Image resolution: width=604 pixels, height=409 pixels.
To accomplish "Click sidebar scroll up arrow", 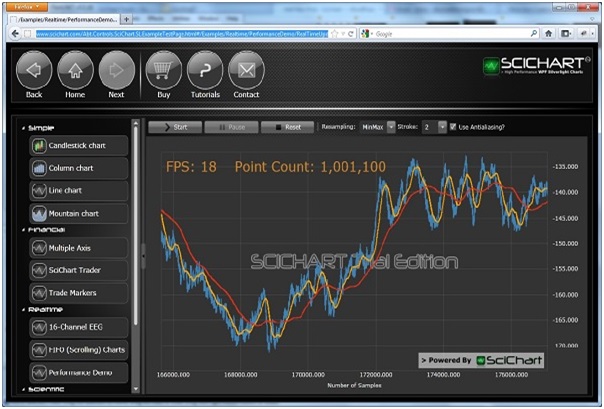I will point(136,123).
